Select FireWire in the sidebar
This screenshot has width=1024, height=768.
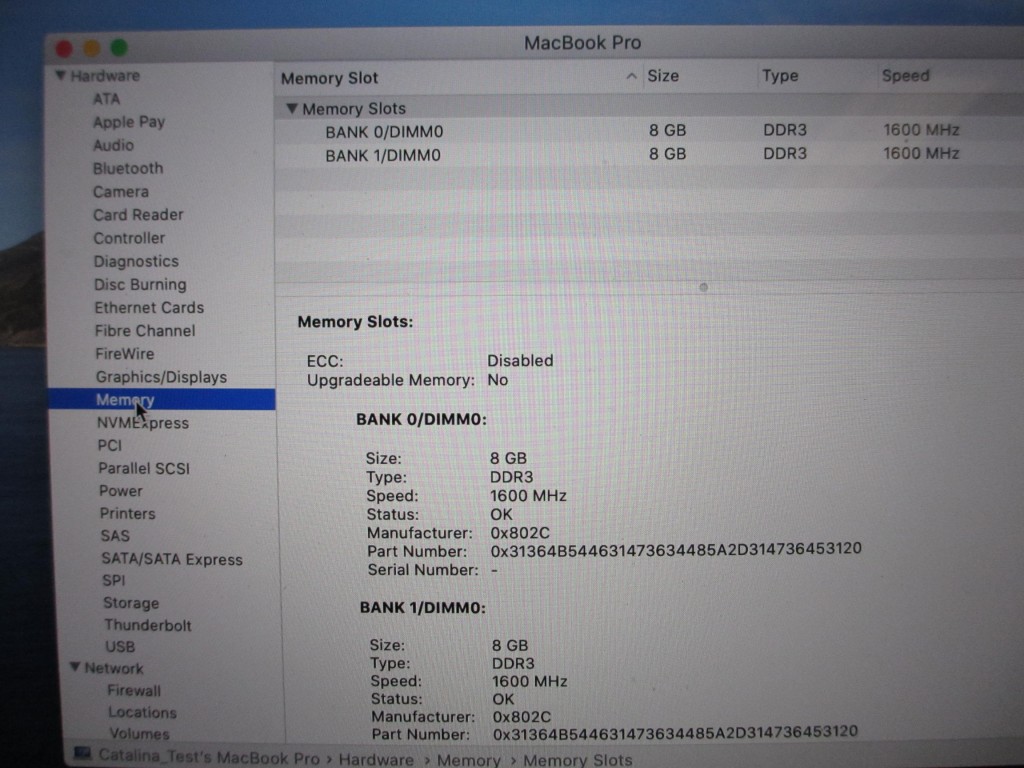point(125,354)
